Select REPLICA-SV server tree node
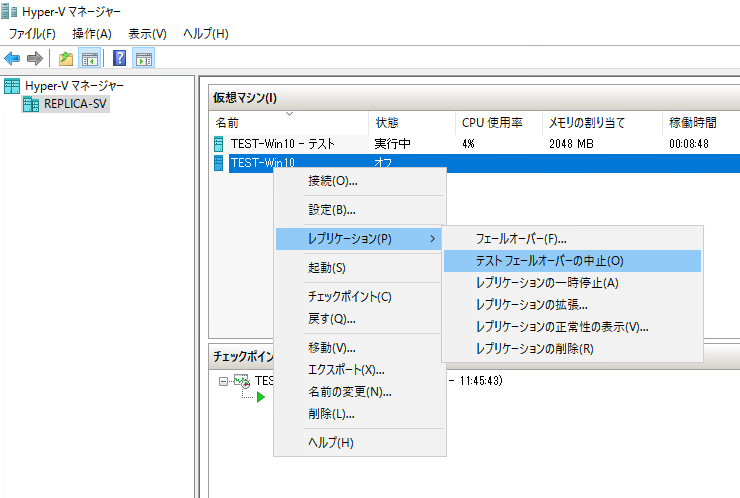This screenshot has height=498, width=740. coord(75,104)
